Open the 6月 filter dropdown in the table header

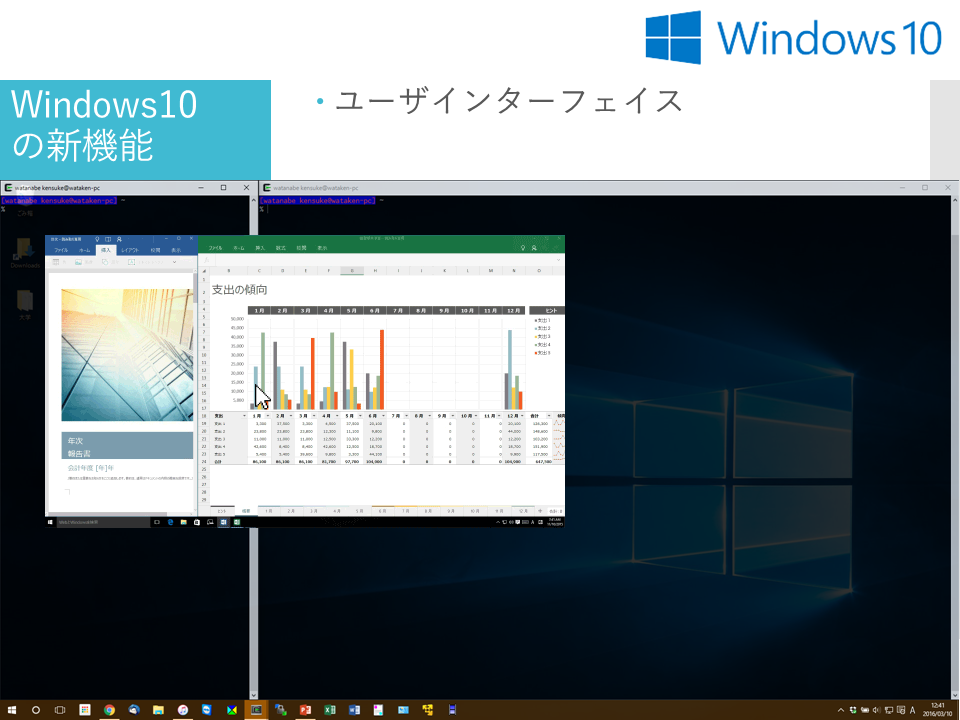(x=383, y=416)
